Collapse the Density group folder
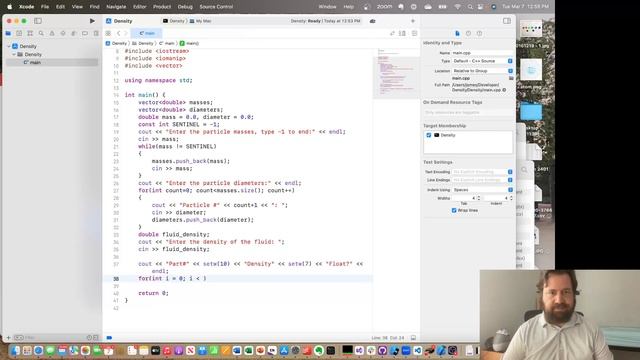 (14, 54)
